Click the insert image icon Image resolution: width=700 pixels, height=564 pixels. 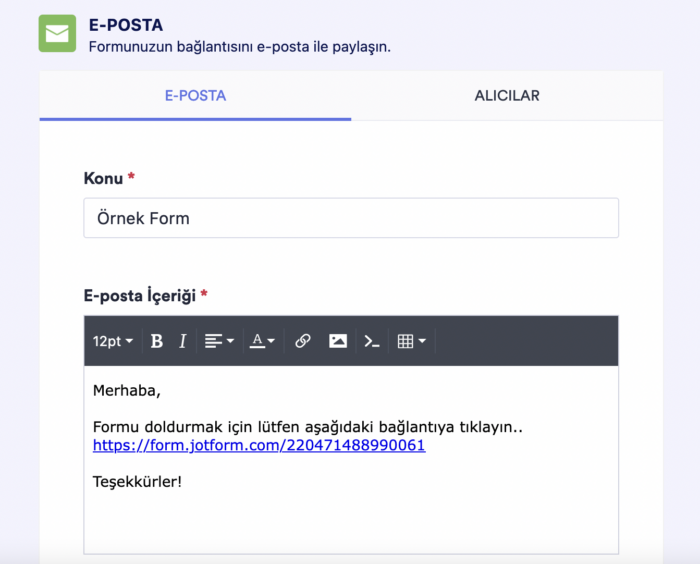[x=338, y=341]
